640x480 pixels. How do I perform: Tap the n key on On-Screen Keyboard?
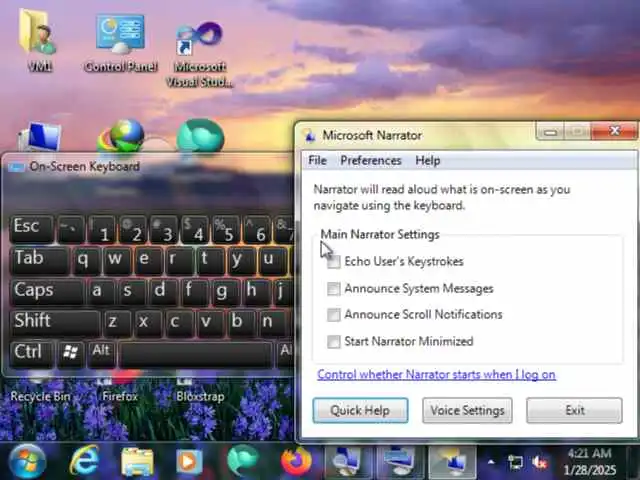(x=271, y=322)
